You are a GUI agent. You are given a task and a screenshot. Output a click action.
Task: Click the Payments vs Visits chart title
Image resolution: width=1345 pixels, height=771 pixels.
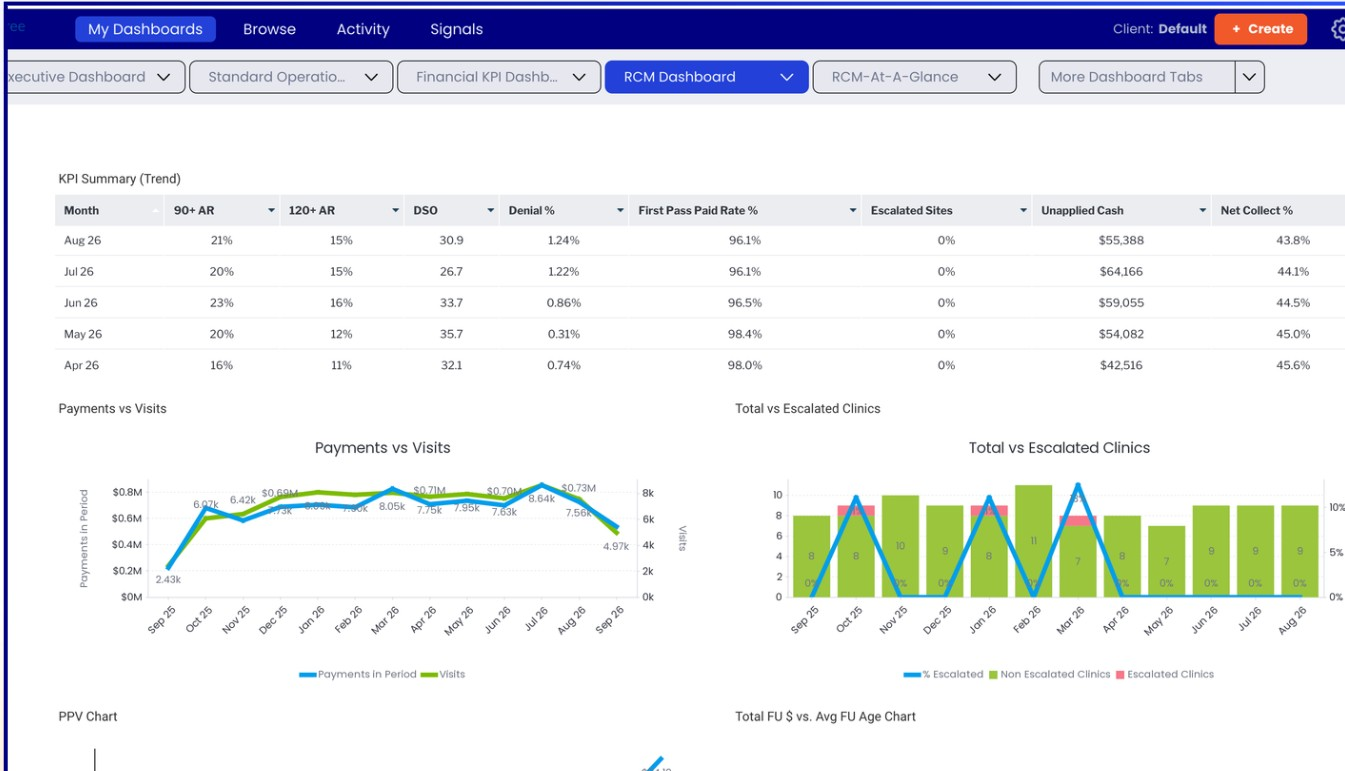382,448
